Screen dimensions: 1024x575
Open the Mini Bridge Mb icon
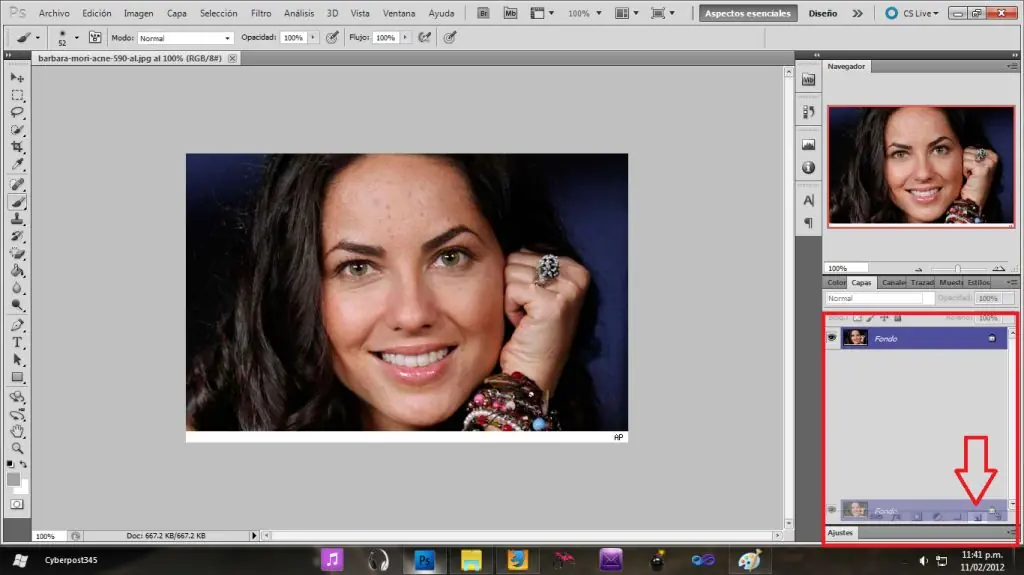(x=510, y=13)
